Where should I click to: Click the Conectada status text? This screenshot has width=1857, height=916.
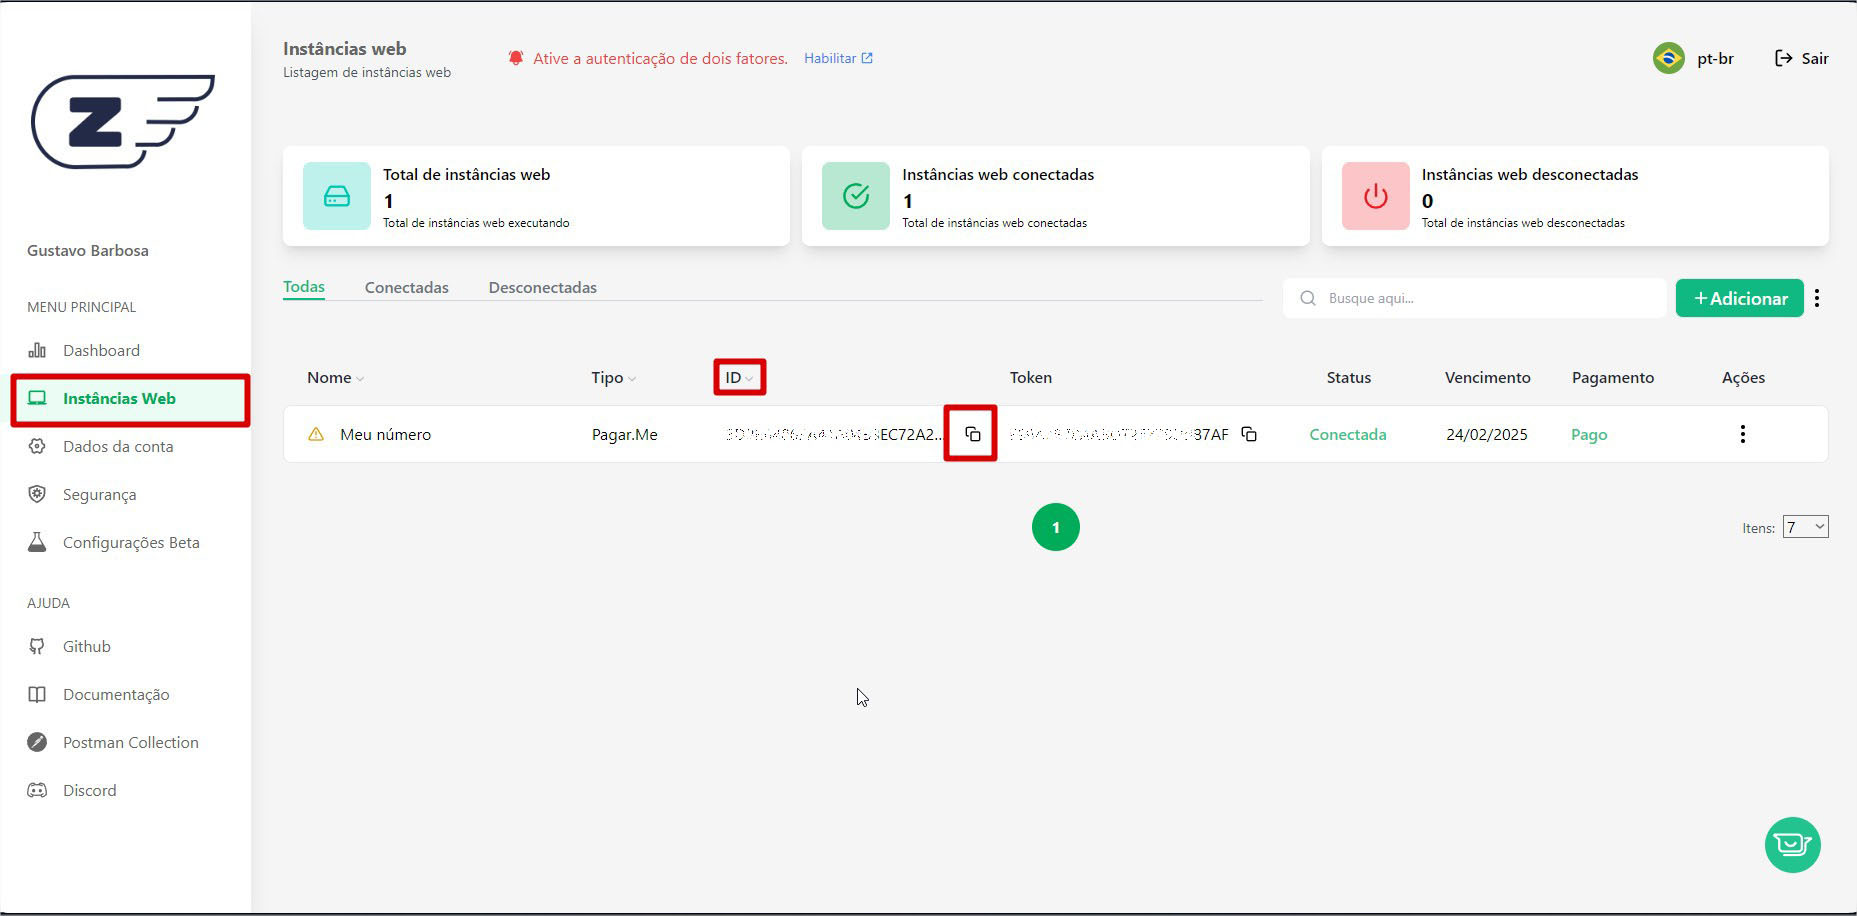(1348, 434)
